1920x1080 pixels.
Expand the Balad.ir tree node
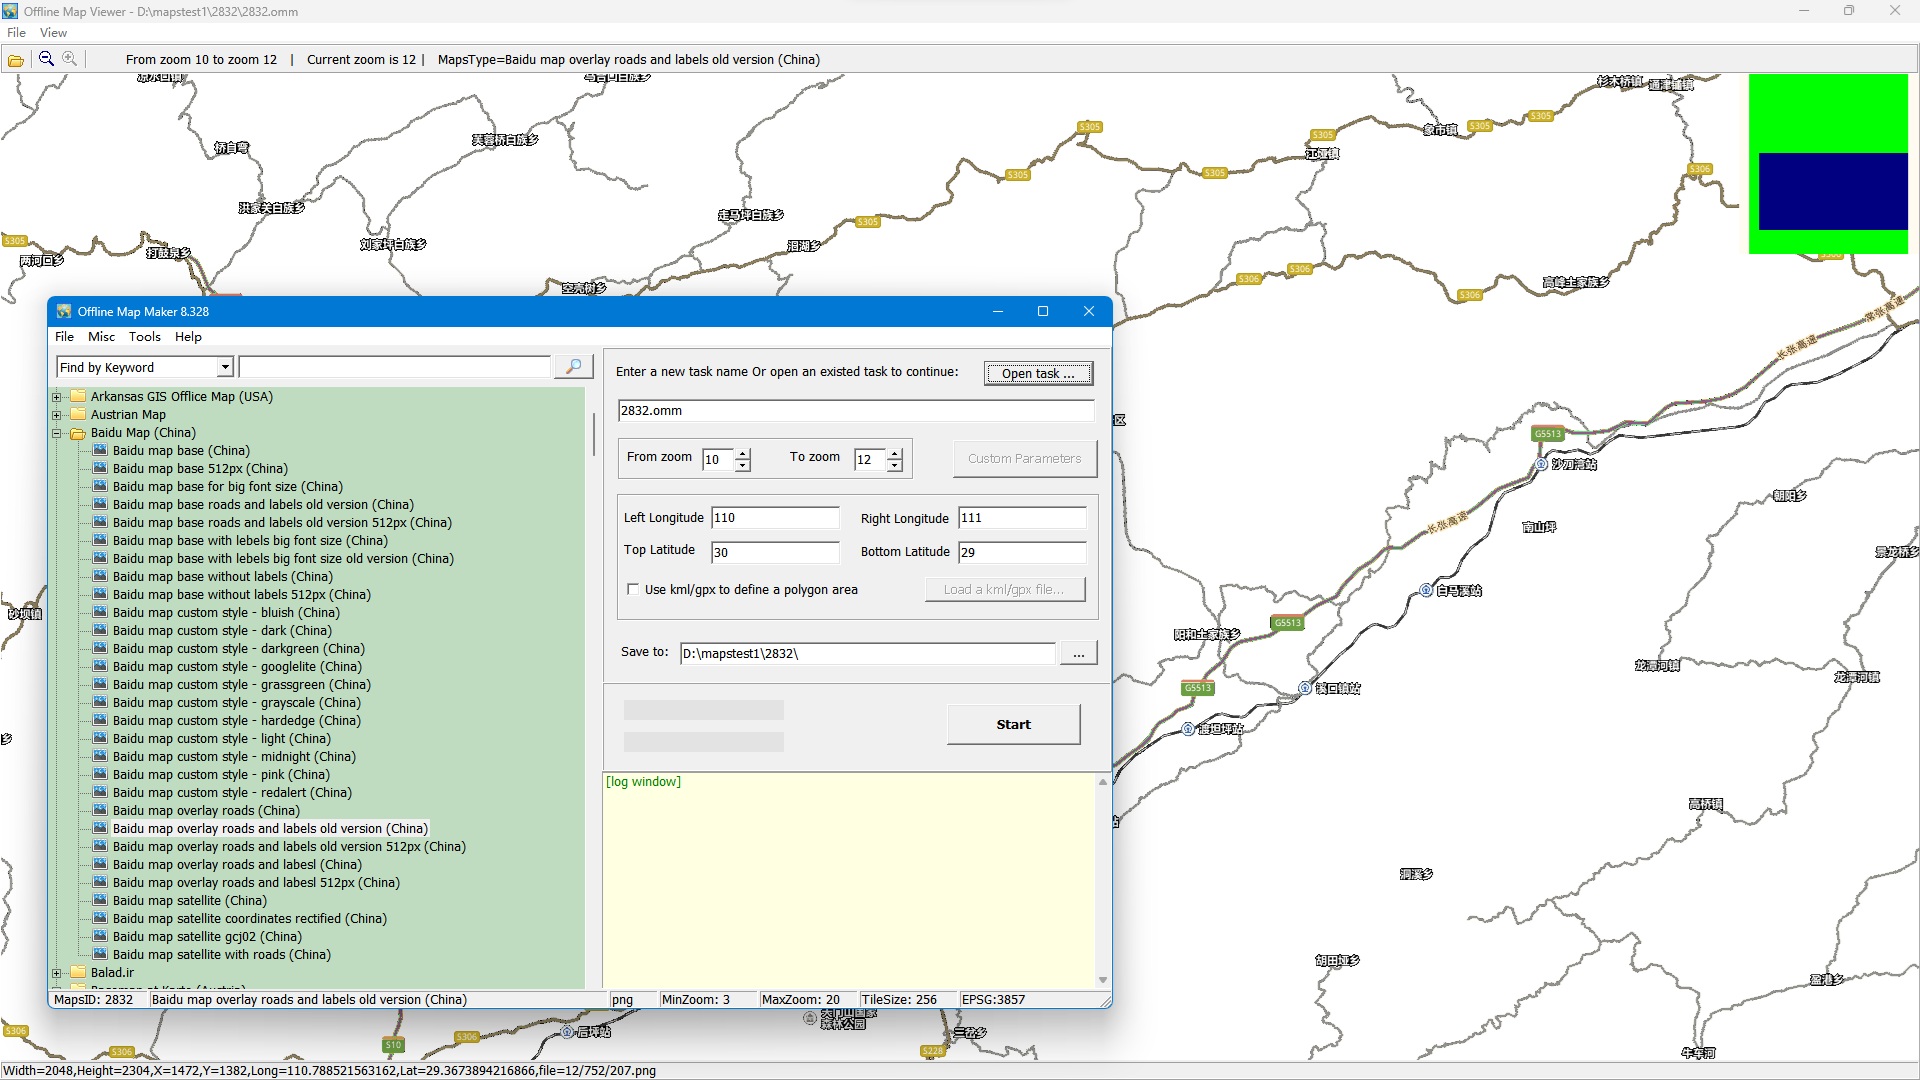point(57,973)
